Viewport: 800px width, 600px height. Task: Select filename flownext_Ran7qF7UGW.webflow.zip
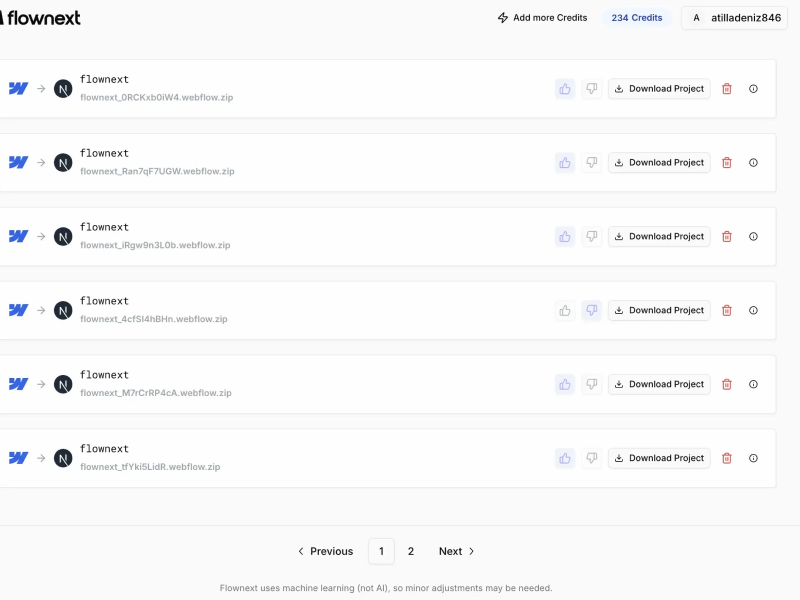click(x=157, y=171)
